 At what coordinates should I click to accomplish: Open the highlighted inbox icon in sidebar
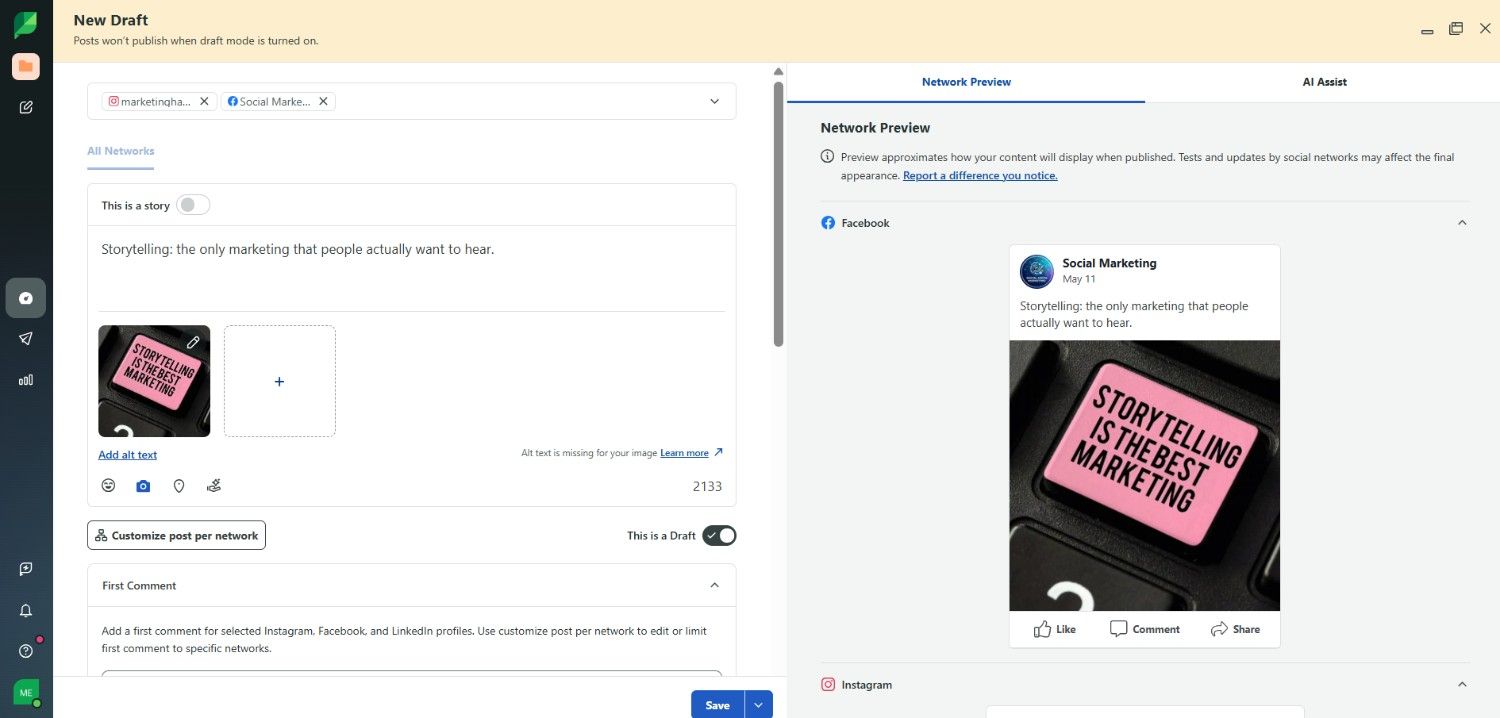26,298
